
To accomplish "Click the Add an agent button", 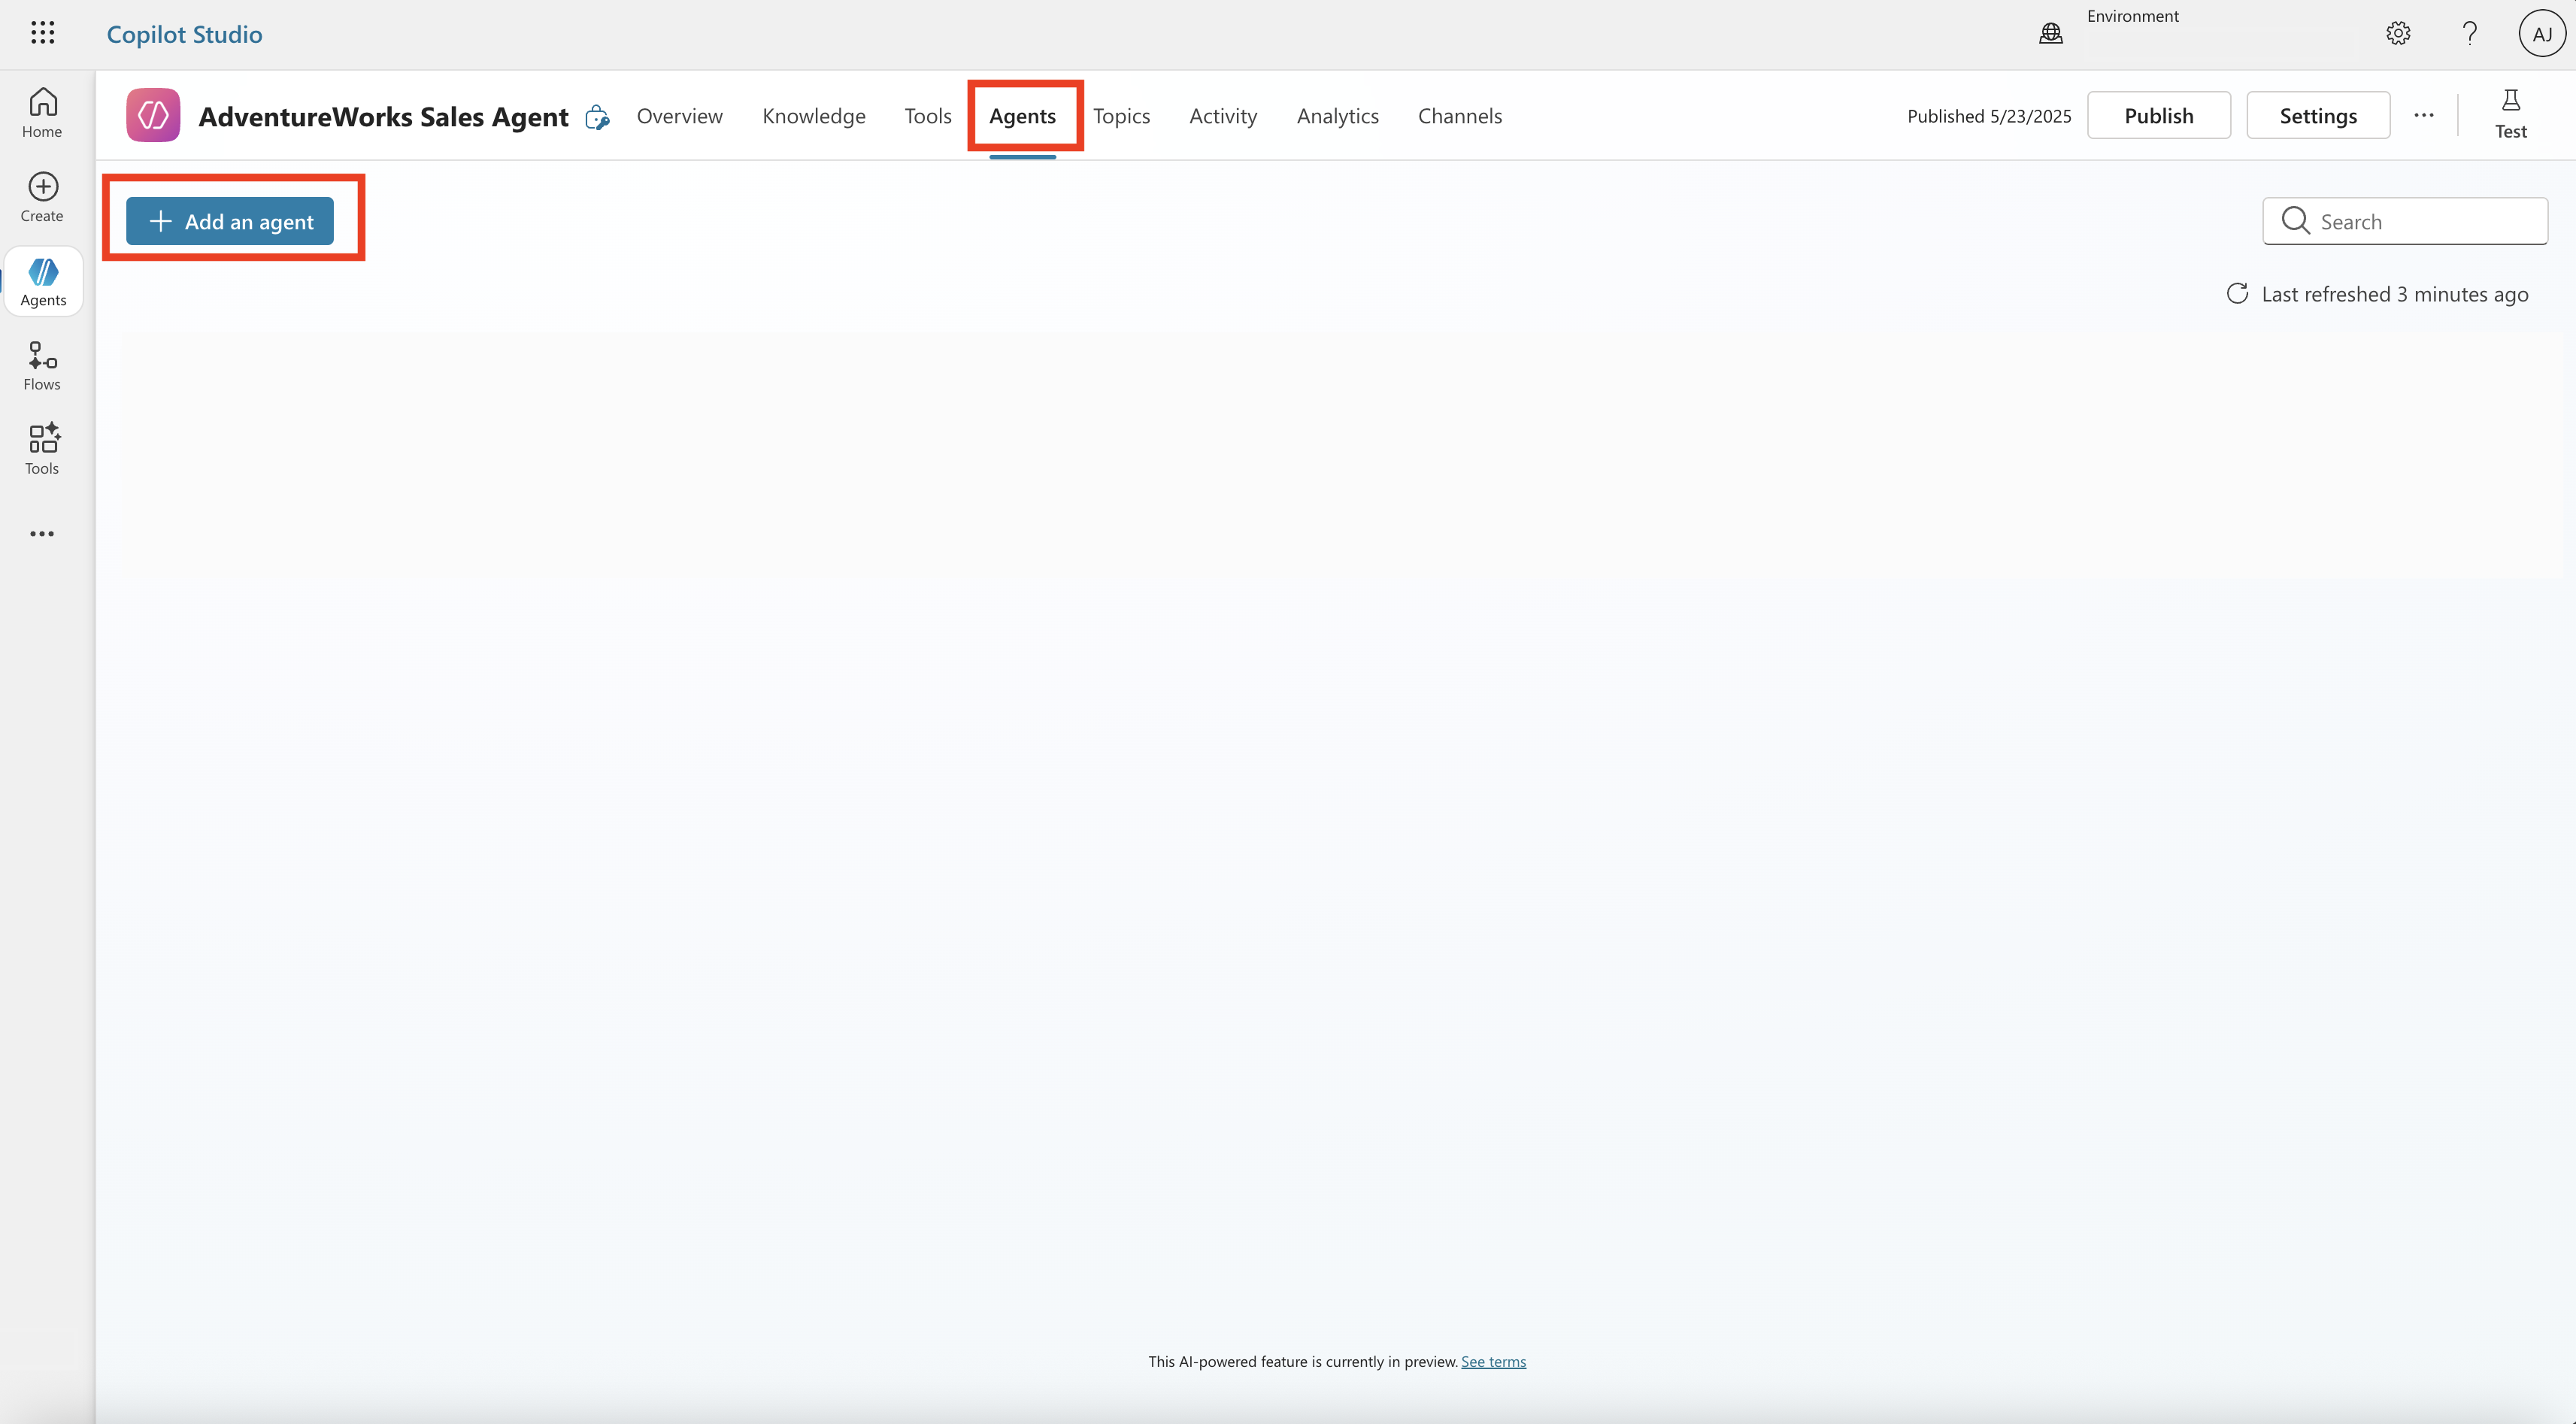I will click(x=230, y=221).
